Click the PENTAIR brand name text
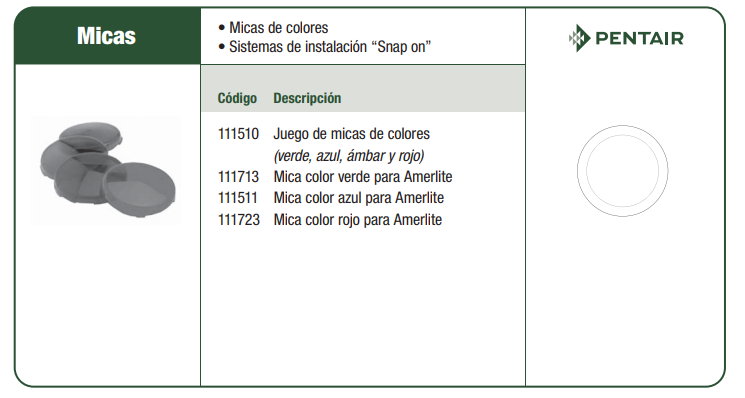745x398 pixels. tap(639, 38)
